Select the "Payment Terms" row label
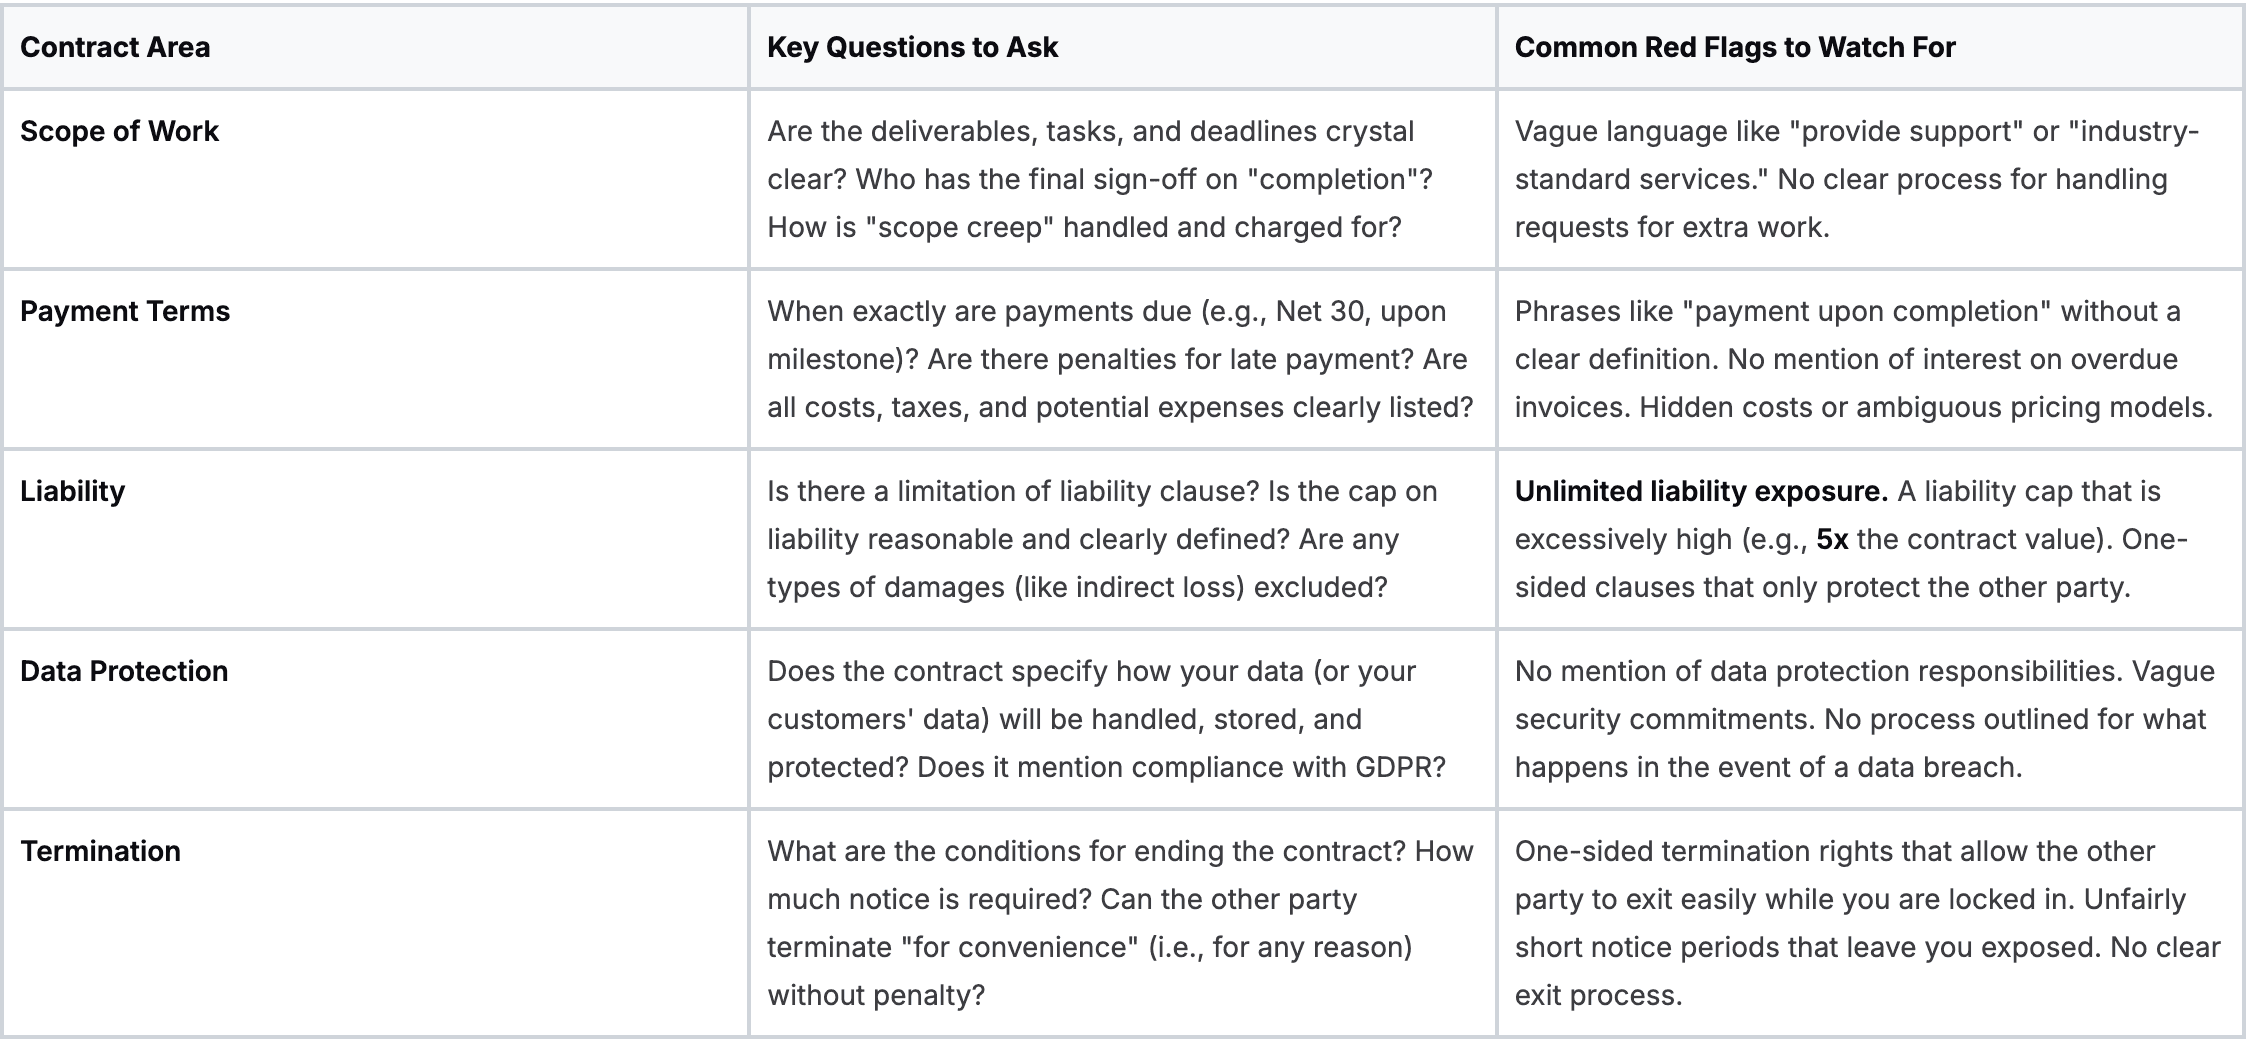This screenshot has width=2250, height=1052. click(x=125, y=312)
